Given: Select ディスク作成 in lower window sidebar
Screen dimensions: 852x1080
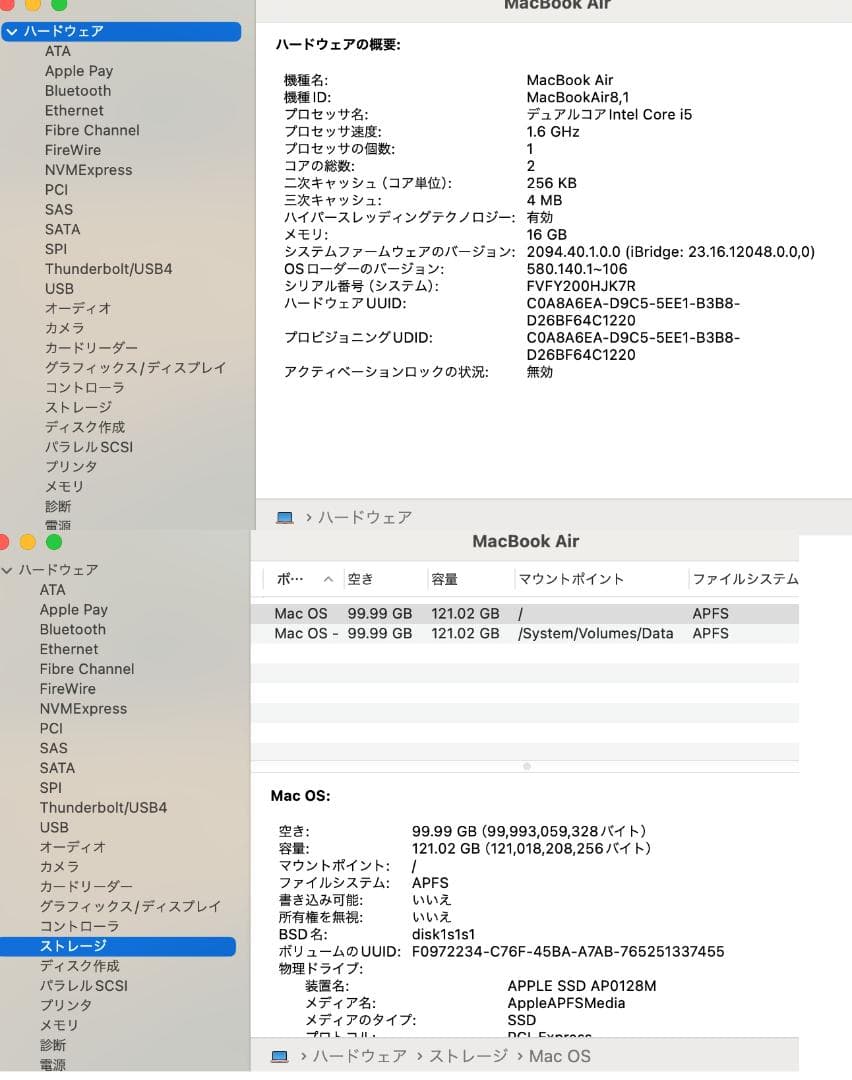Looking at the screenshot, I should point(79,966).
